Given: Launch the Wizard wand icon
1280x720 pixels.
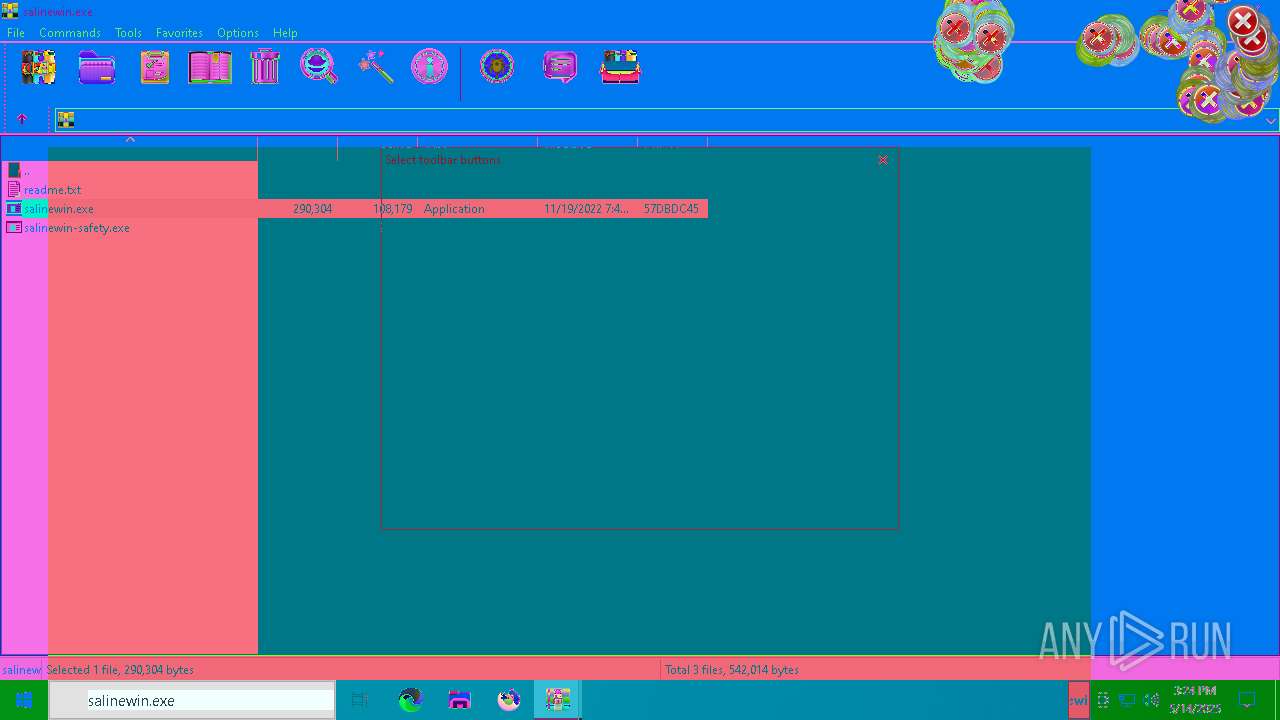Looking at the screenshot, I should (x=376, y=67).
